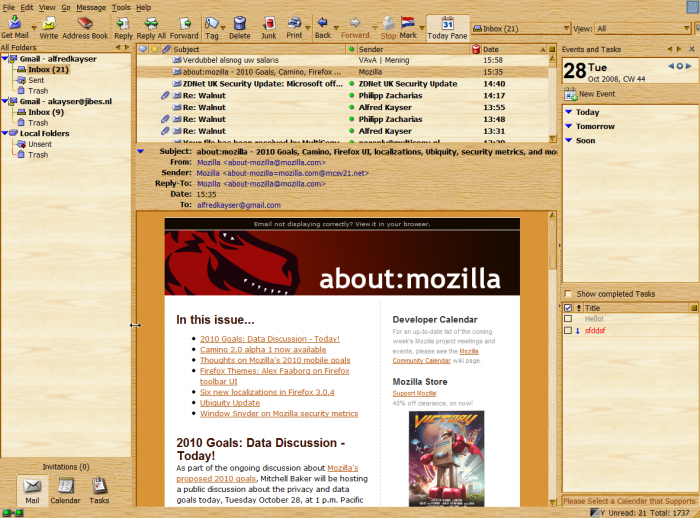Mark the message as Junk
The height and width of the screenshot is (518, 700).
268,28
